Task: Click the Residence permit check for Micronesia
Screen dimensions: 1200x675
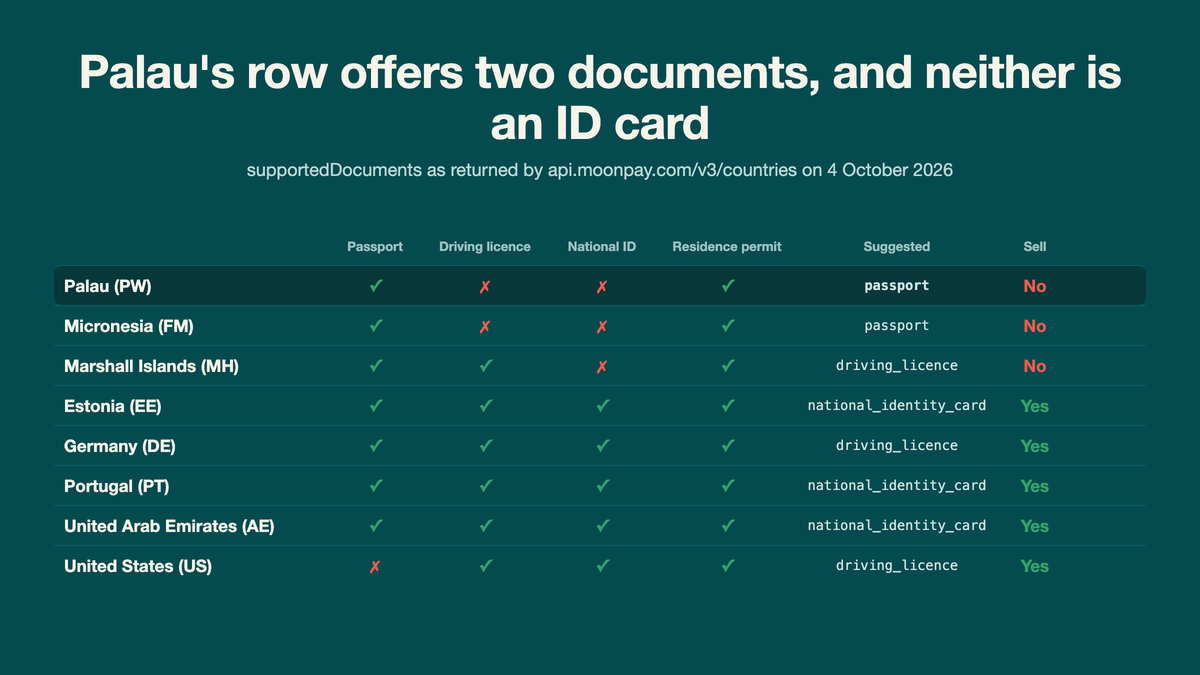Action: point(728,326)
